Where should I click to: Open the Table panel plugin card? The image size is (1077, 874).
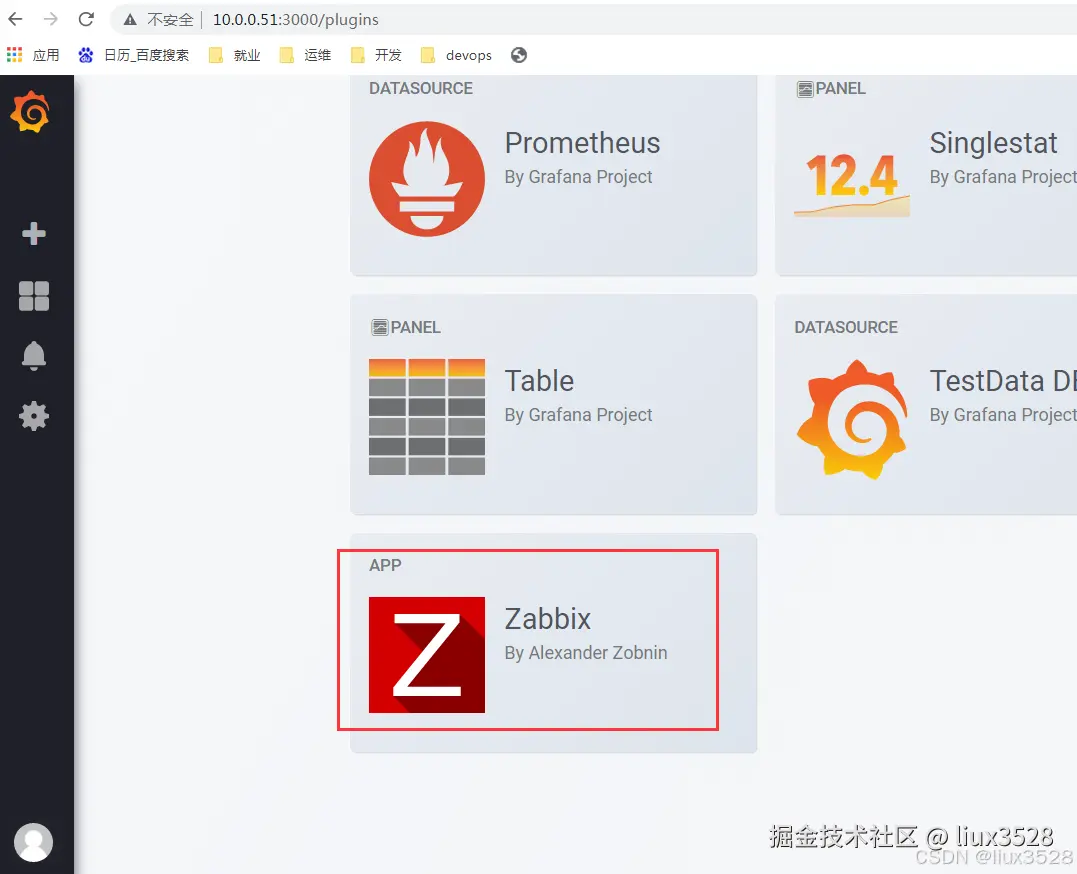[553, 404]
